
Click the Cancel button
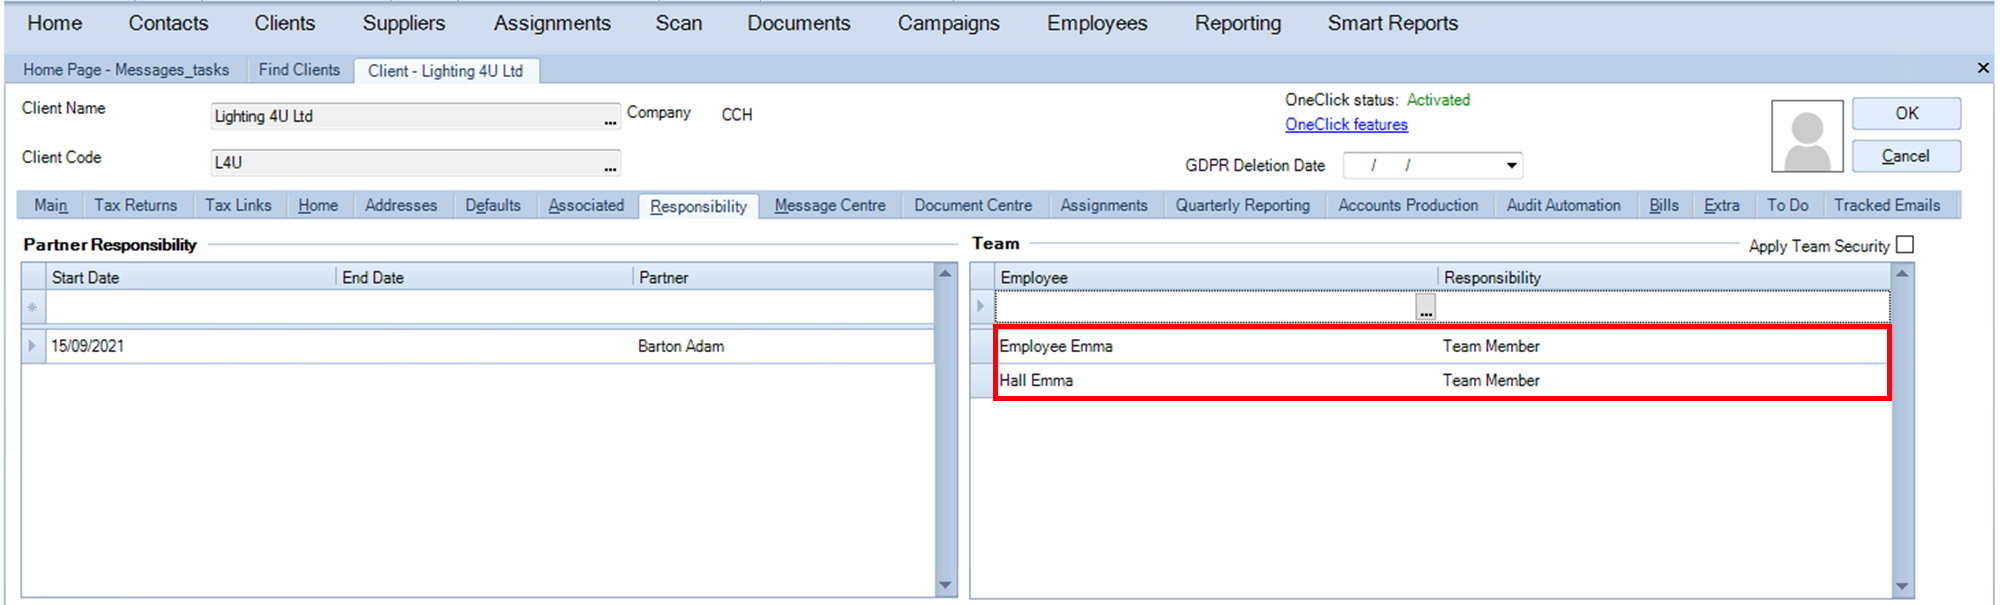point(1906,156)
